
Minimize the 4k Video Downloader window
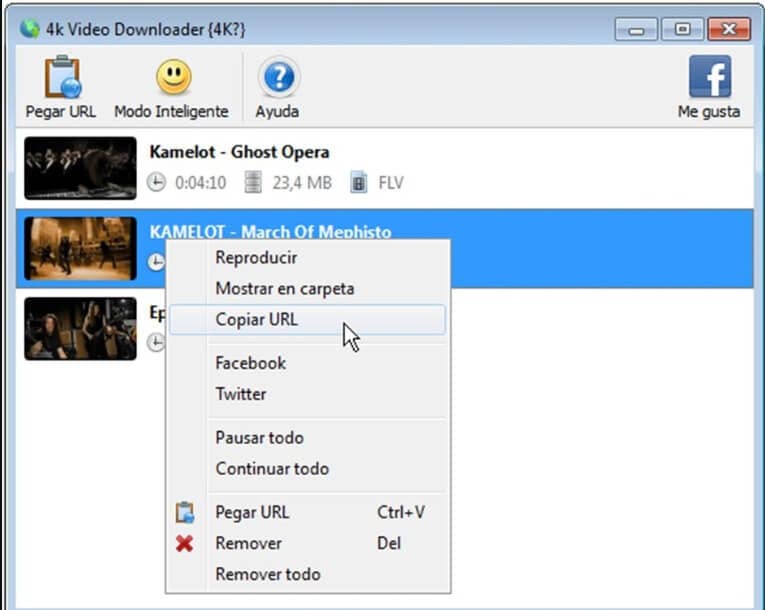click(x=636, y=29)
